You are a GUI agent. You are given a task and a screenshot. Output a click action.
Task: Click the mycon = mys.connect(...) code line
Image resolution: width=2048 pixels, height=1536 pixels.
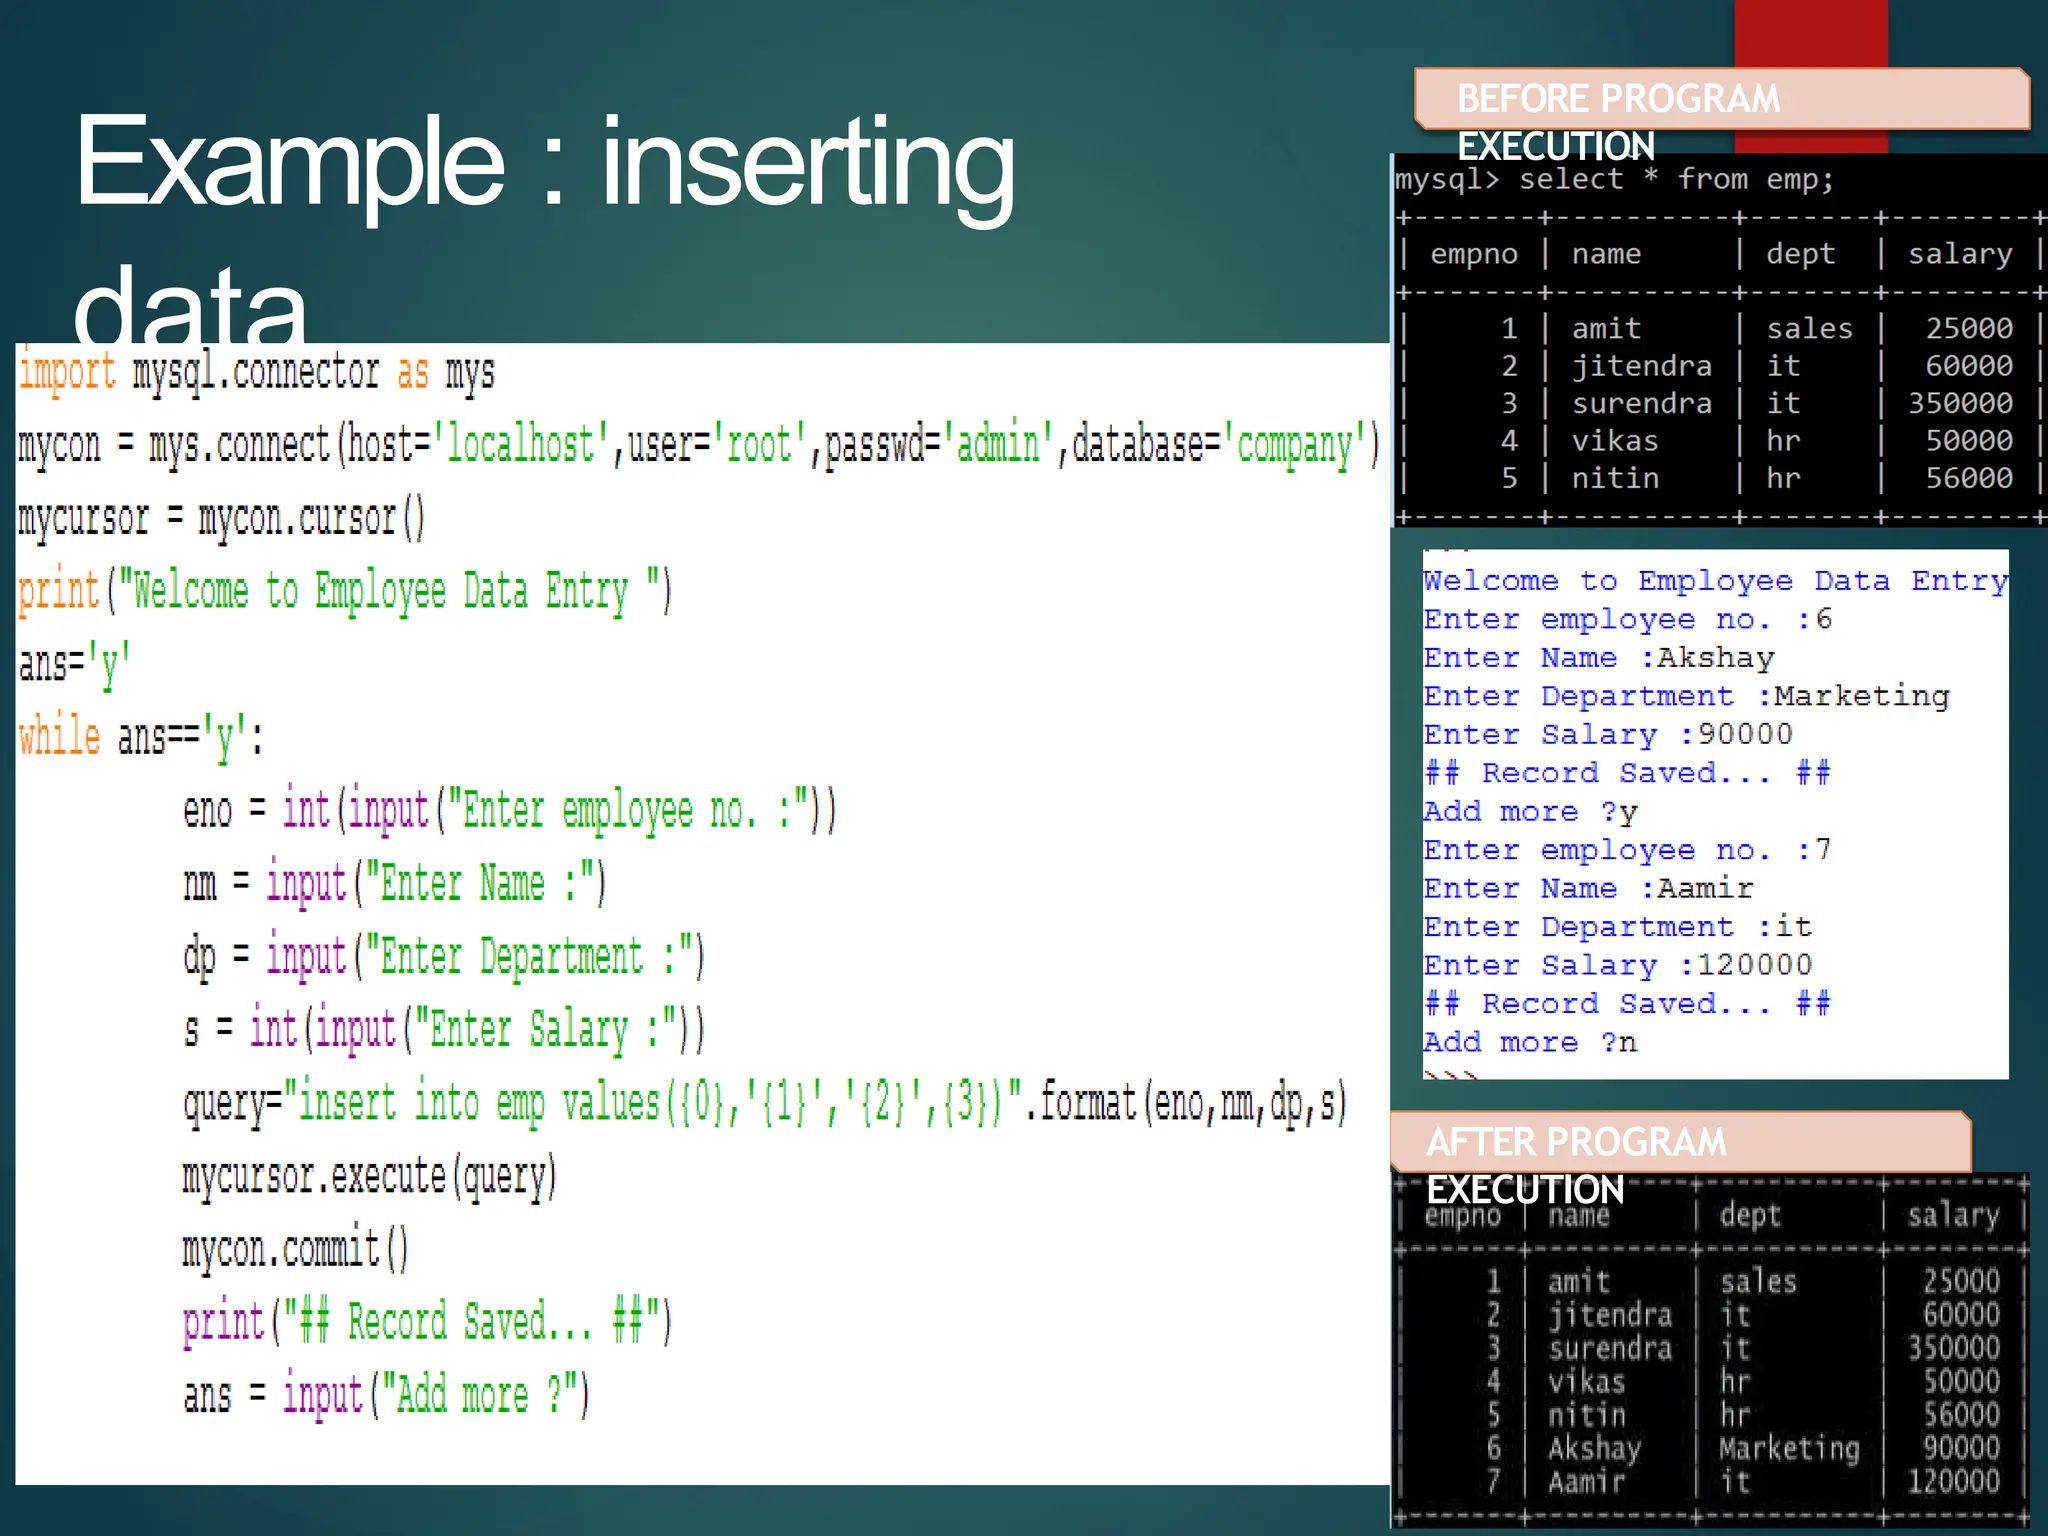click(698, 445)
